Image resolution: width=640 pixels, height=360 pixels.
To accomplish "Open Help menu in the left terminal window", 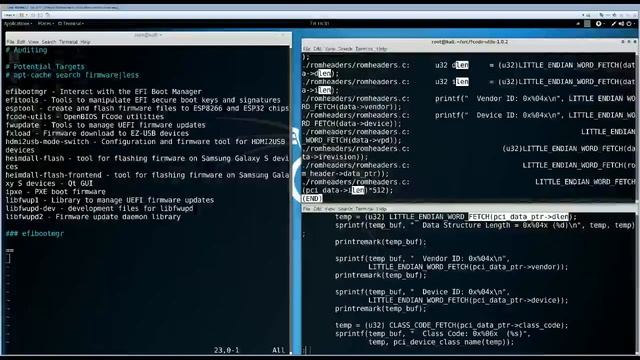I will pyautogui.click(x=85, y=42).
